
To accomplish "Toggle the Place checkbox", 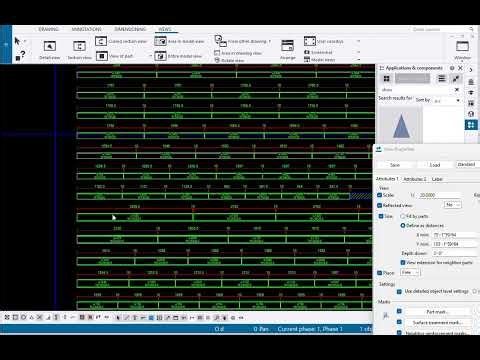I will coord(379,273).
